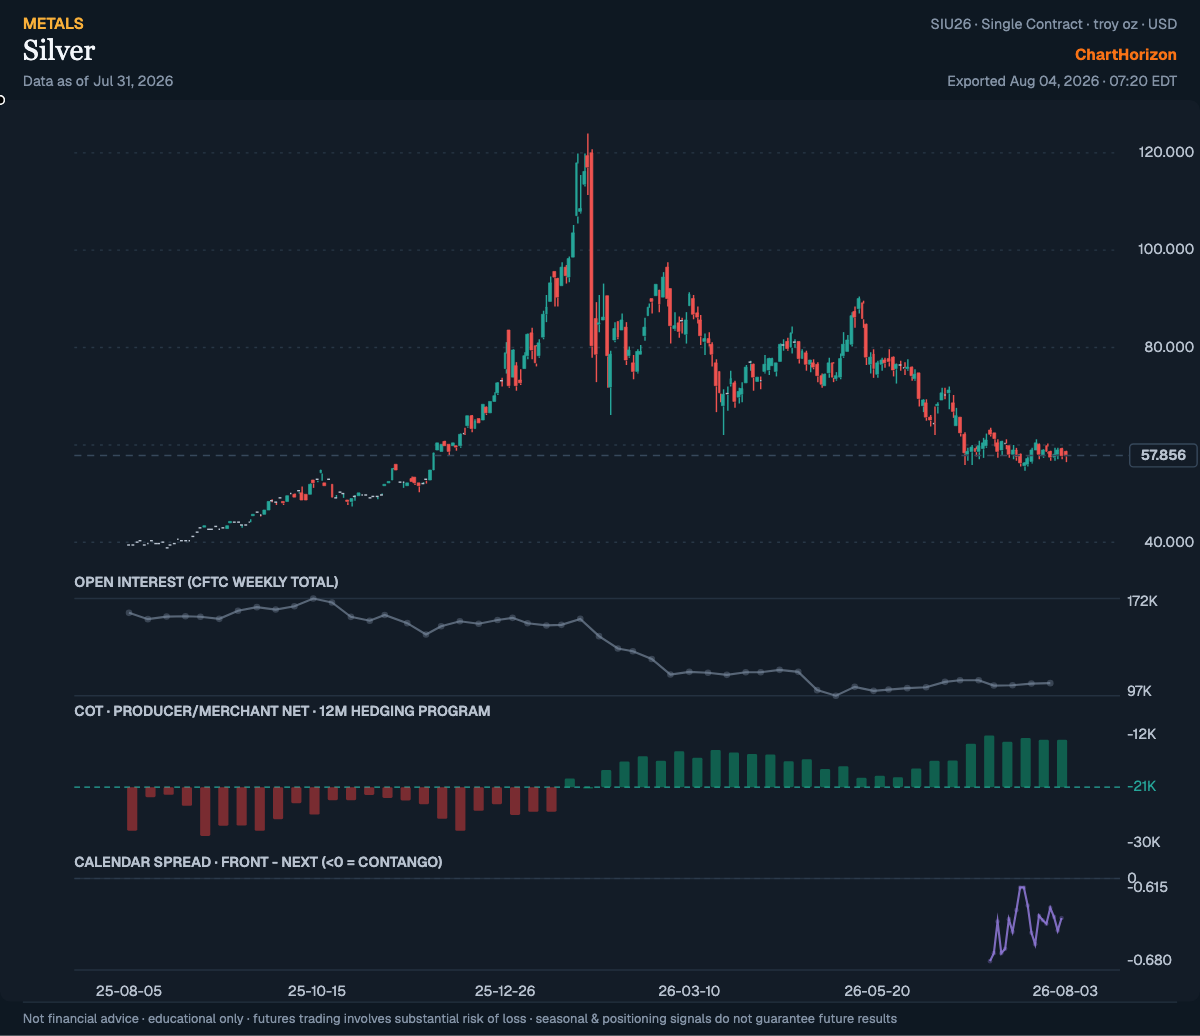
Task: Click the 26-03-10 date axis label
Action: pyautogui.click(x=689, y=991)
